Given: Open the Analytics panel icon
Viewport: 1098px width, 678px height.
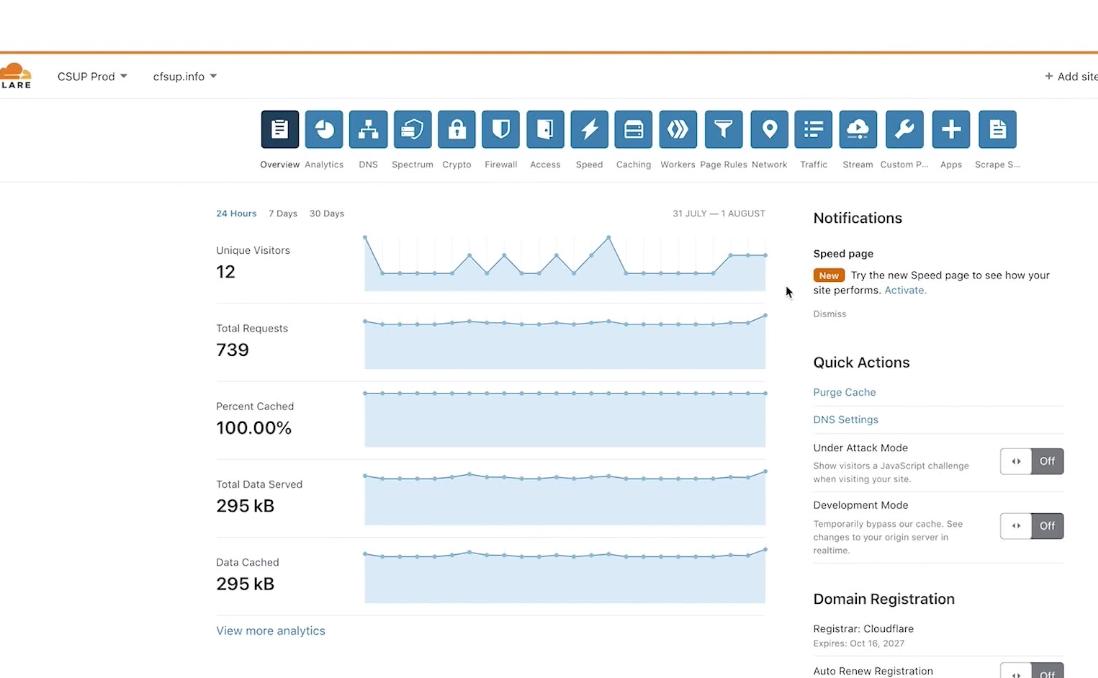Looking at the screenshot, I should pyautogui.click(x=324, y=128).
